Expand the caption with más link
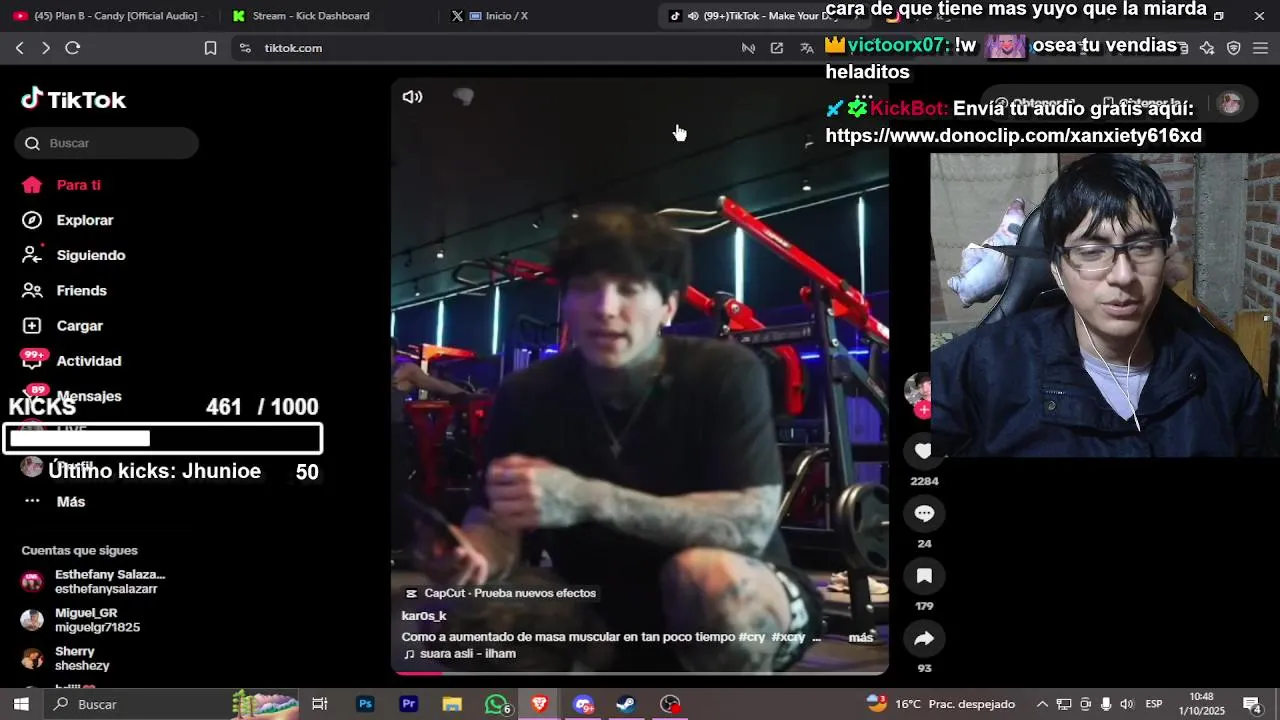1280x720 pixels. pos(860,637)
